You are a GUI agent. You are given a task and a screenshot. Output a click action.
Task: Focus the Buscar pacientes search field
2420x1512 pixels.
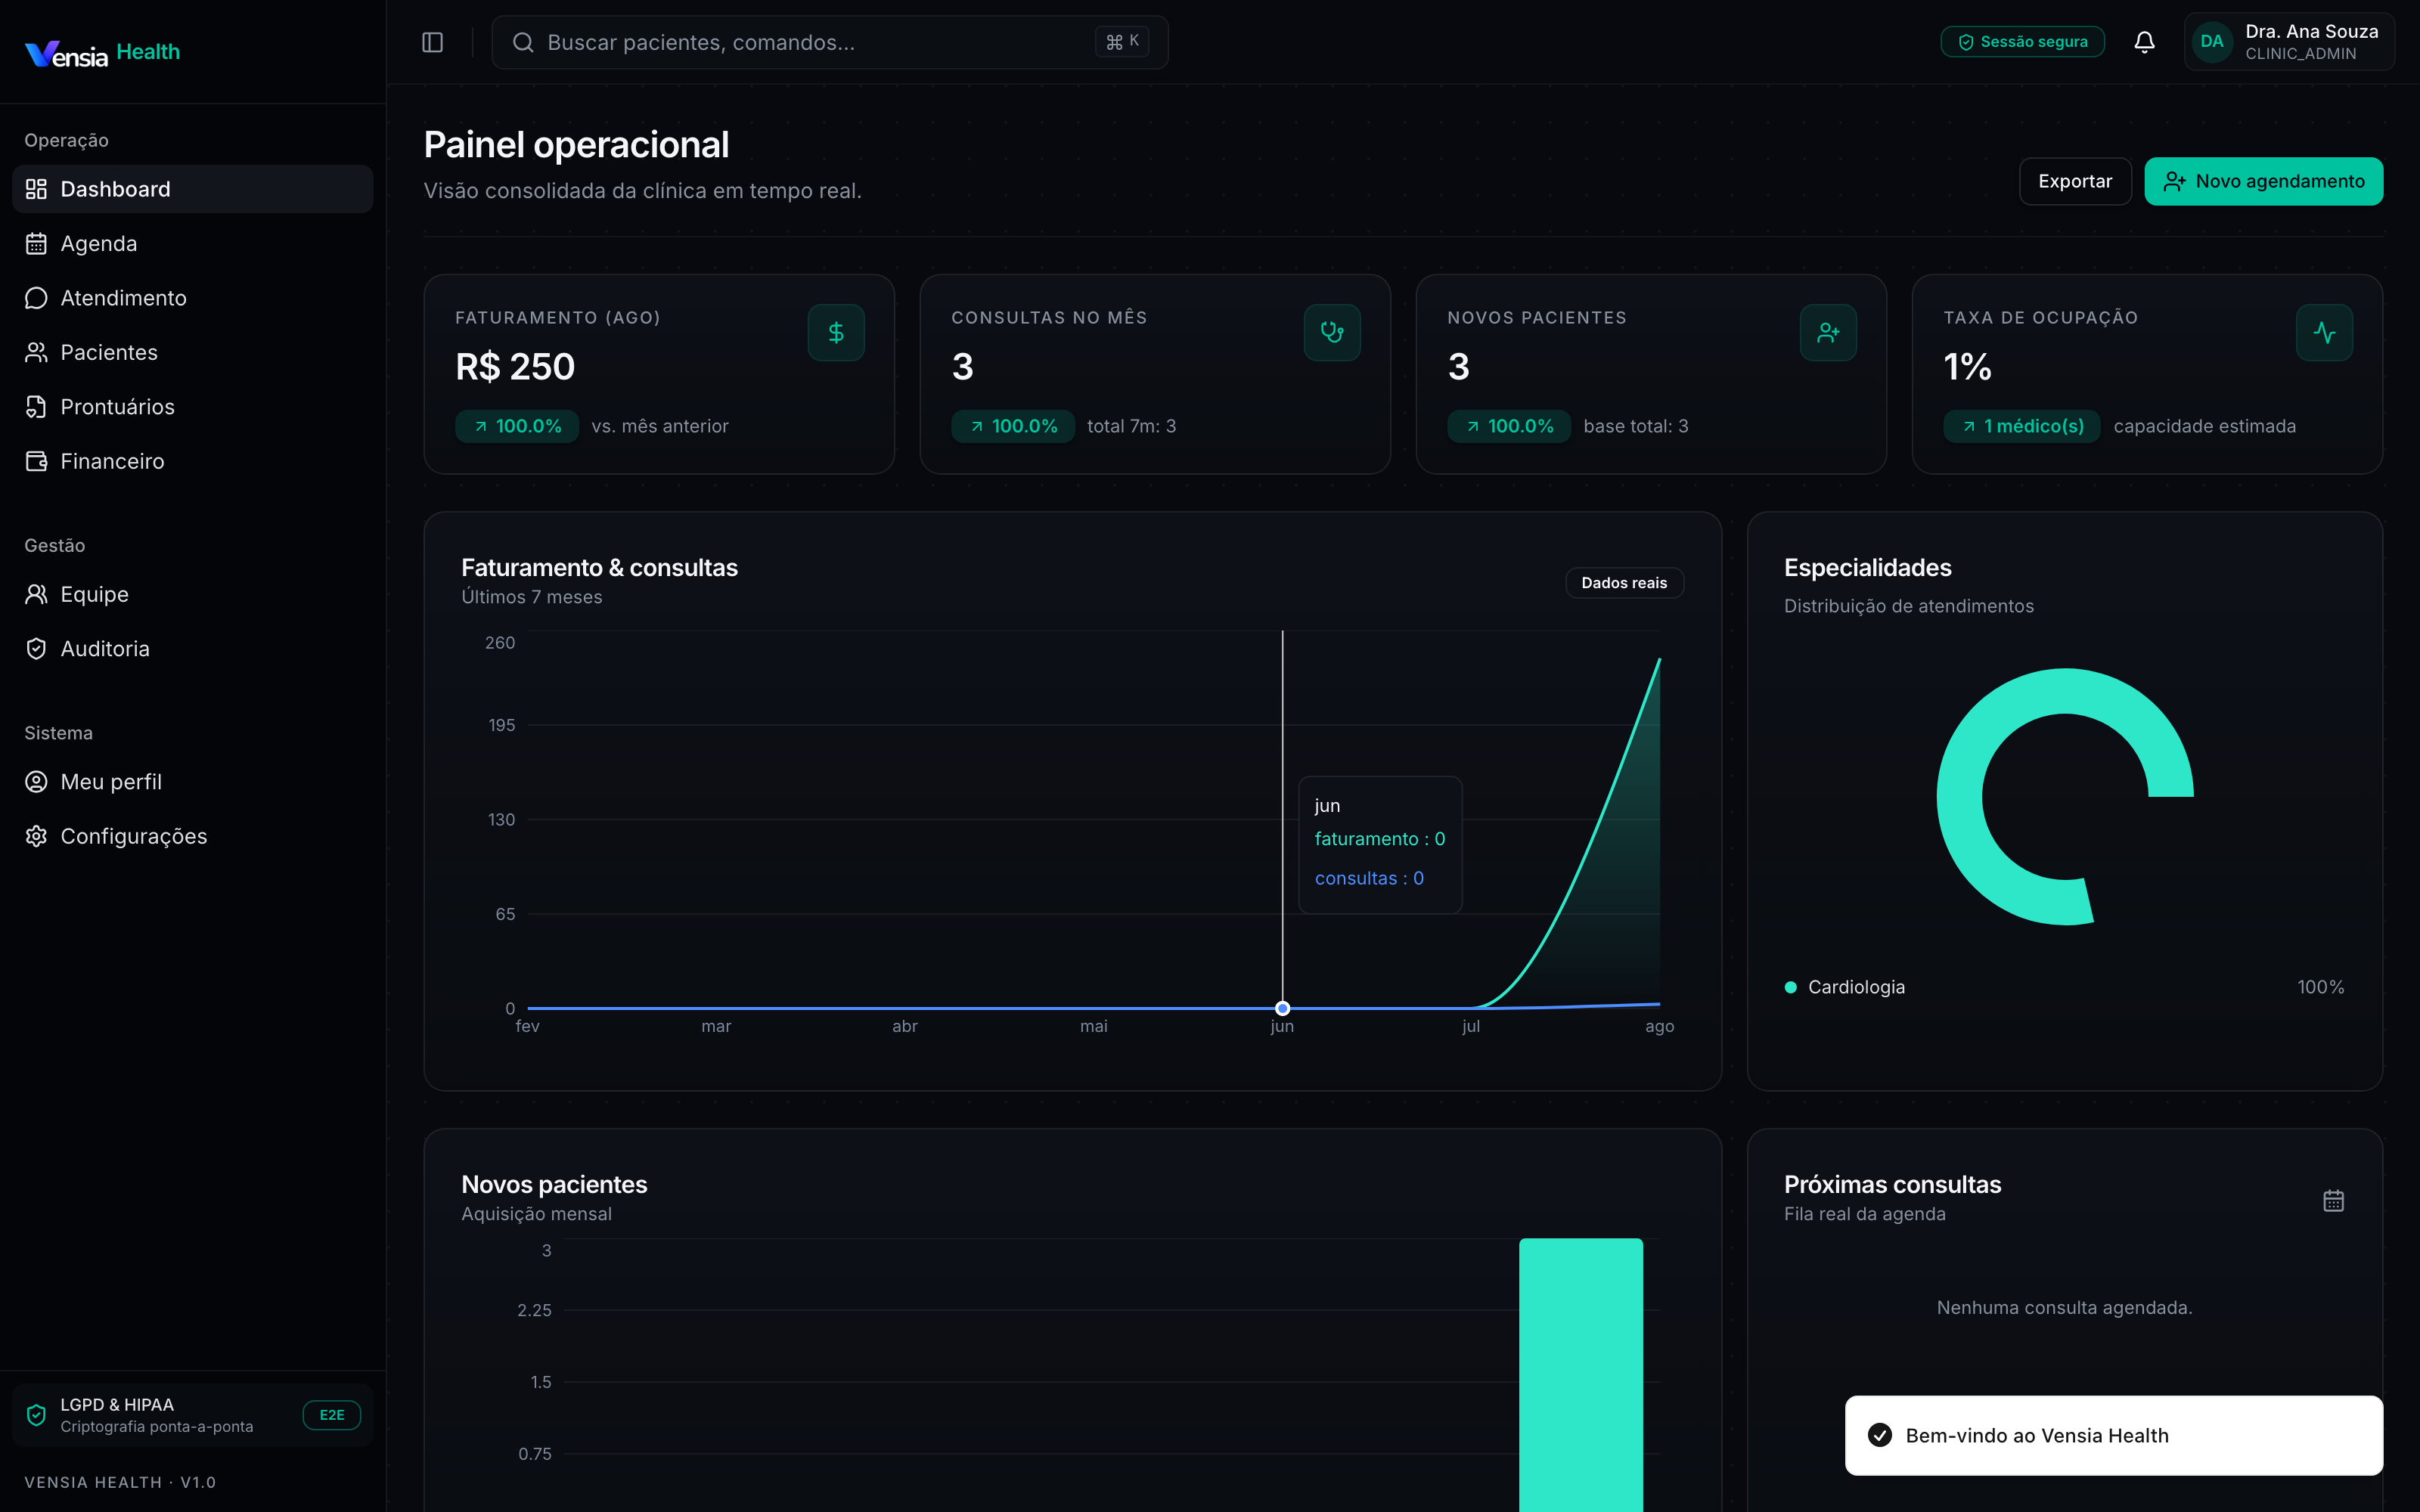coord(830,42)
